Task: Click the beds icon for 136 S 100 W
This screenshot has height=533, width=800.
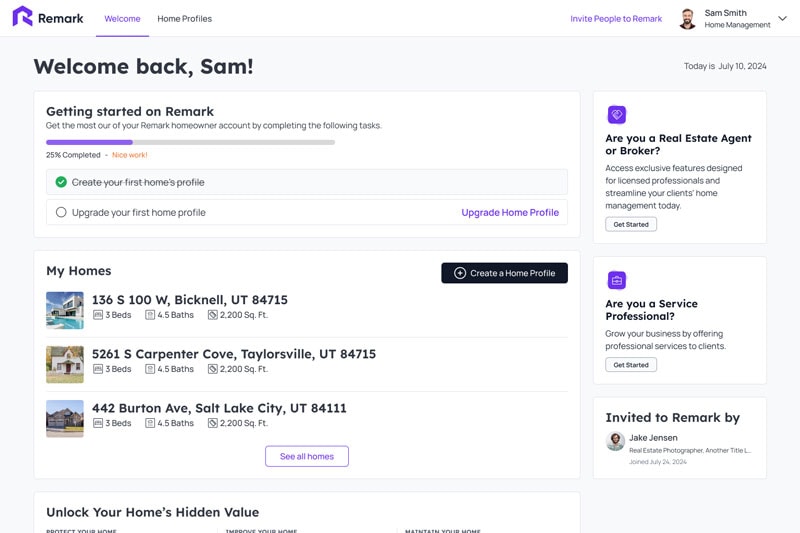Action: (x=98, y=315)
